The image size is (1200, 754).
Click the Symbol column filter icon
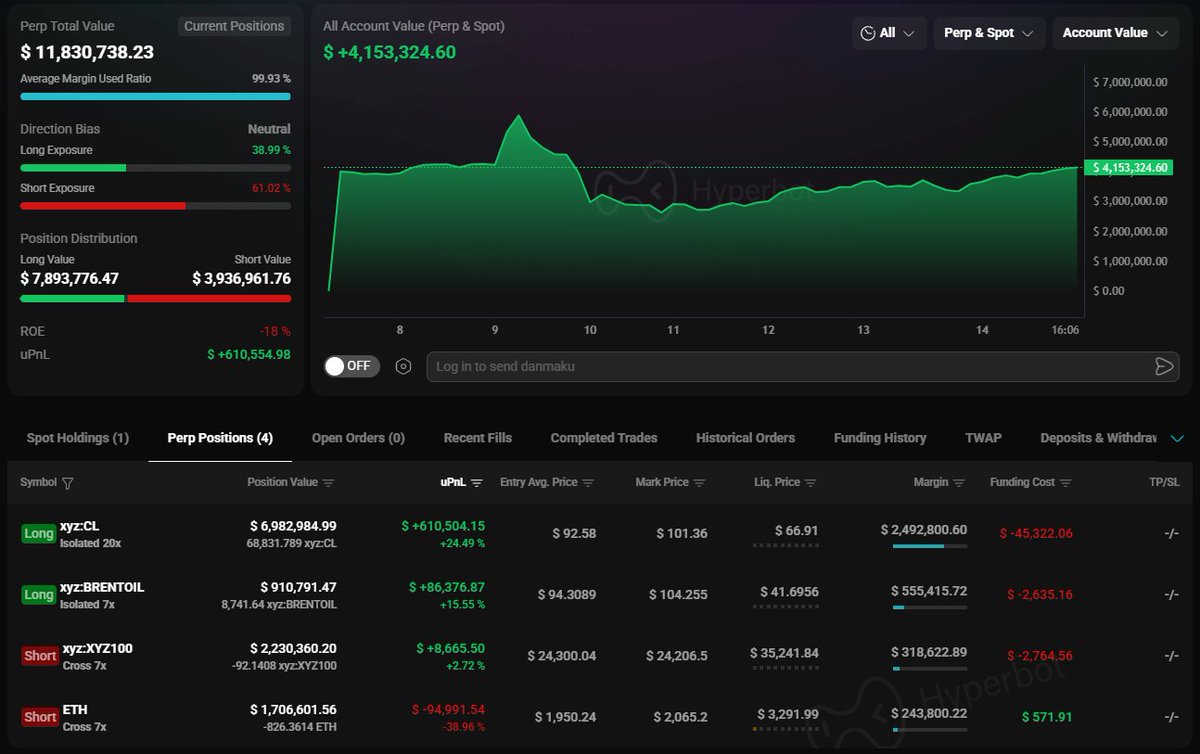point(67,483)
